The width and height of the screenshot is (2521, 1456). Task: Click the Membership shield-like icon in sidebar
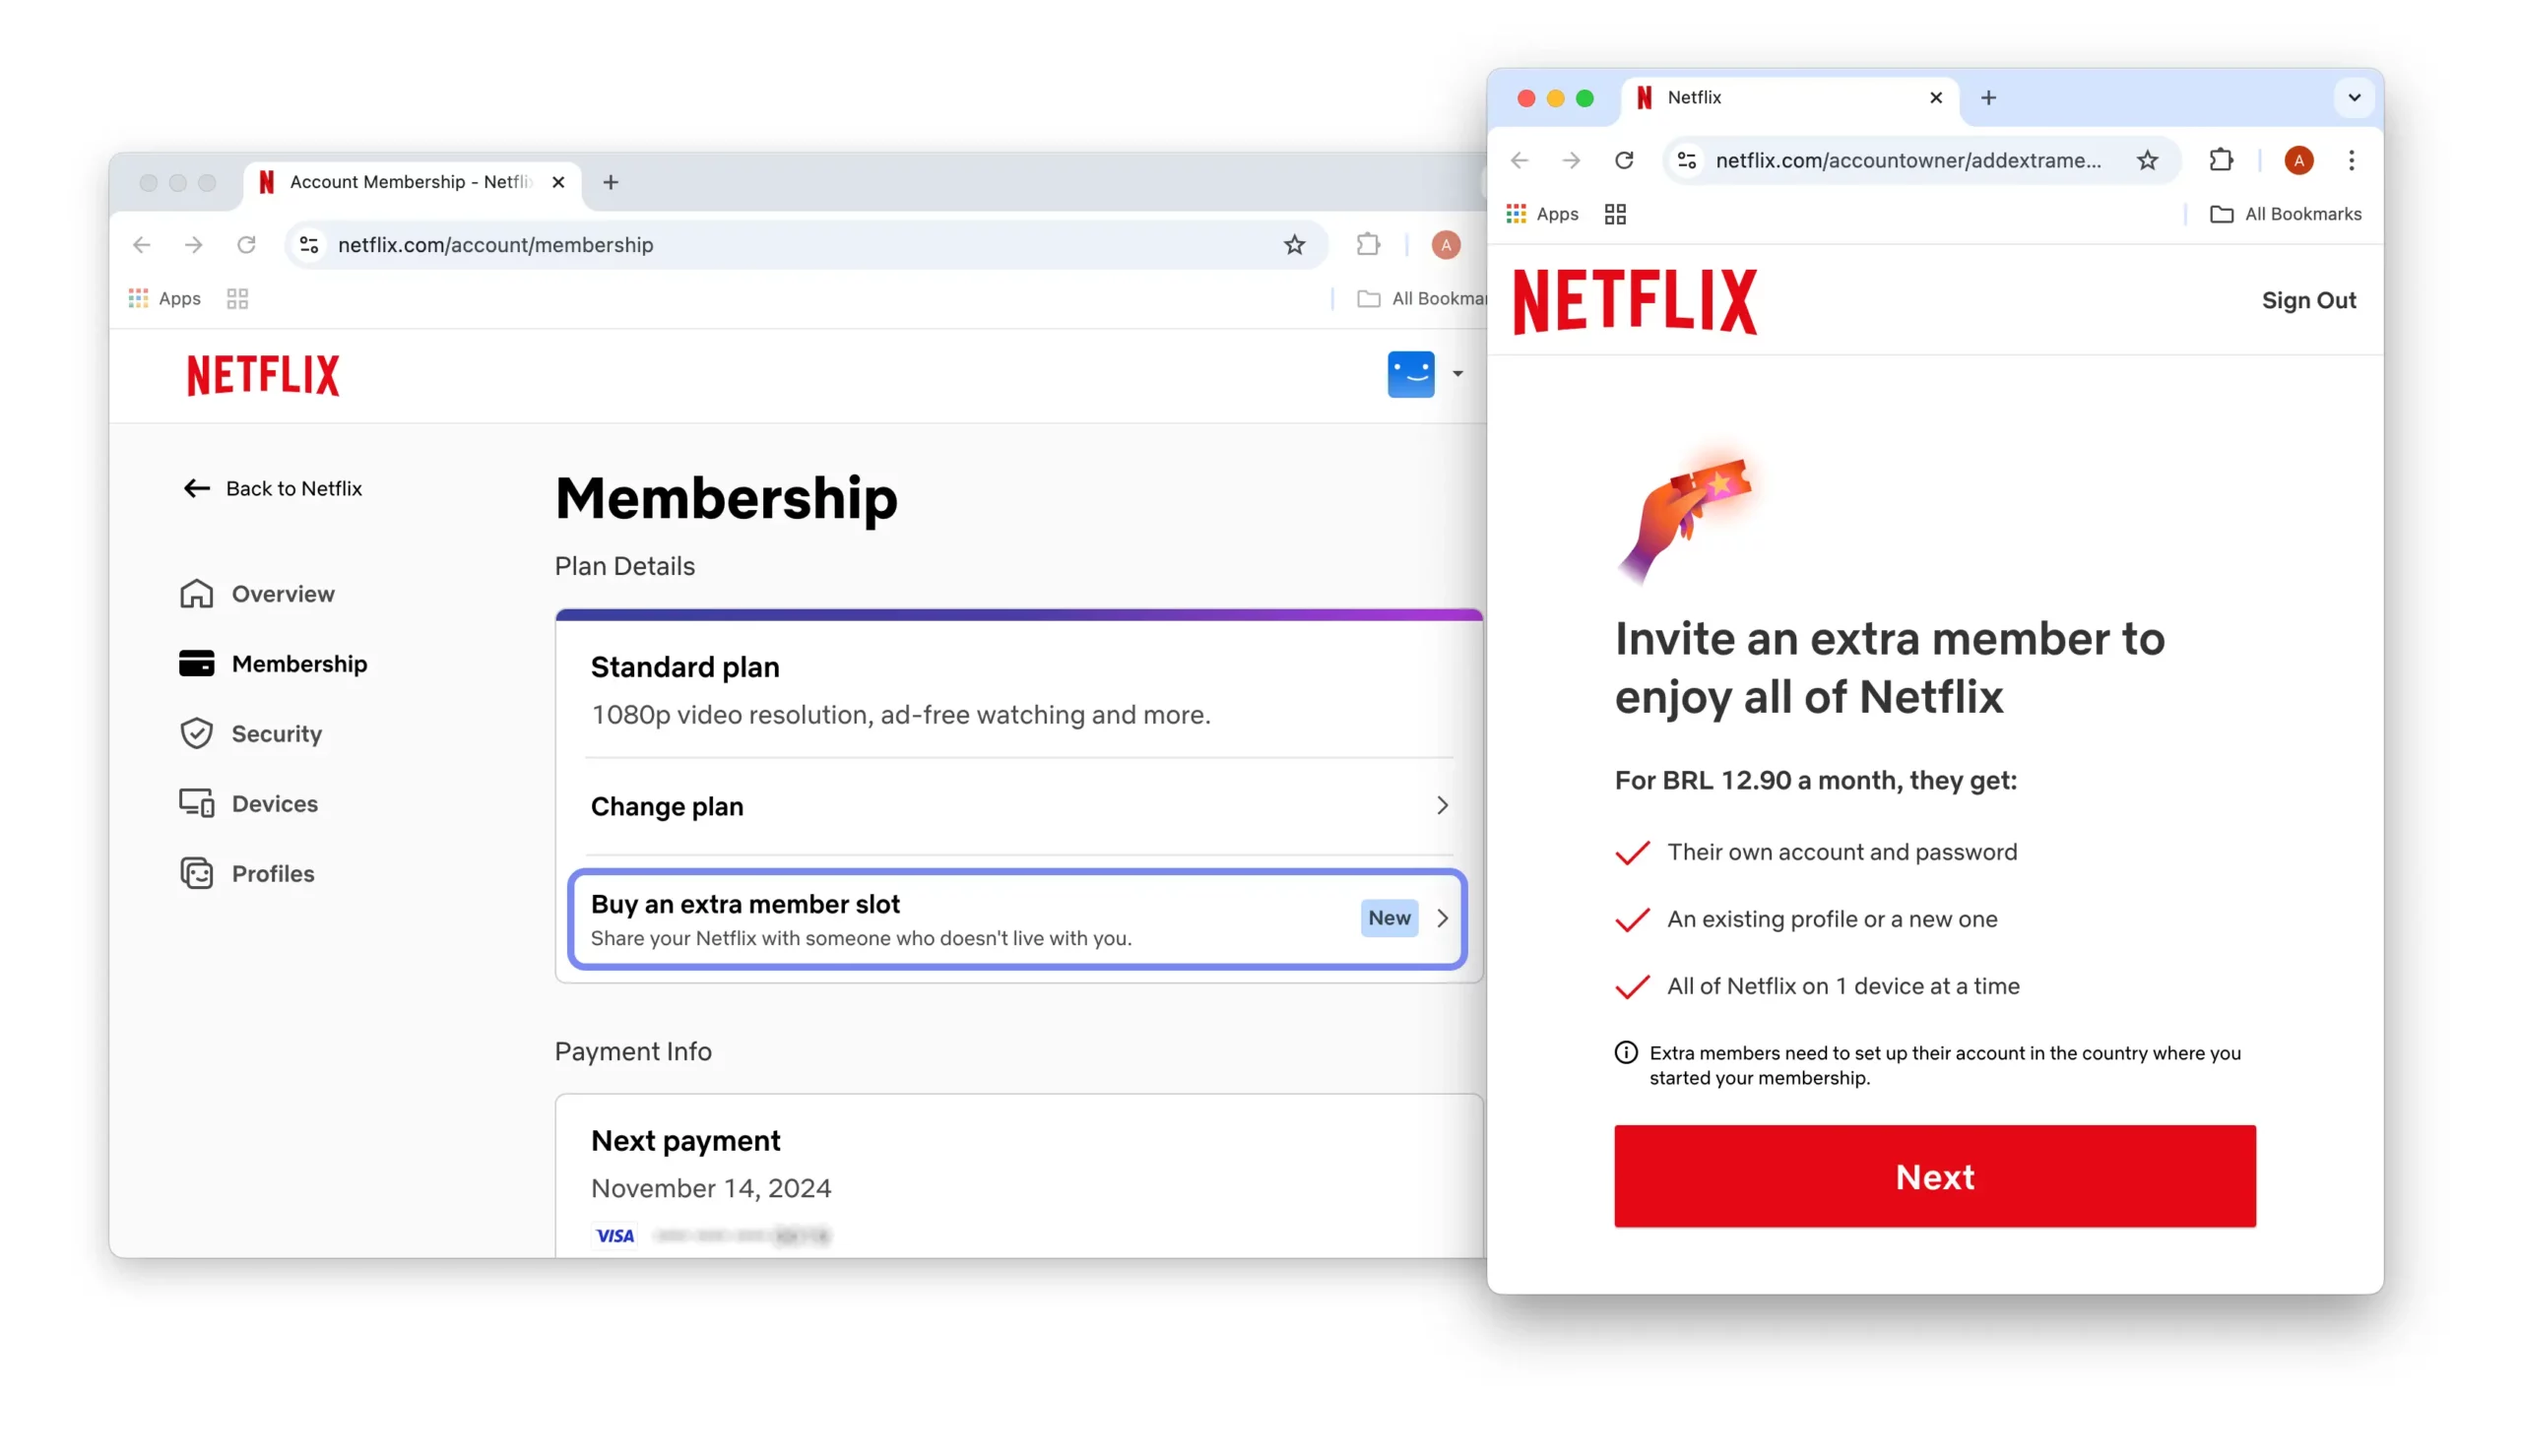(198, 663)
